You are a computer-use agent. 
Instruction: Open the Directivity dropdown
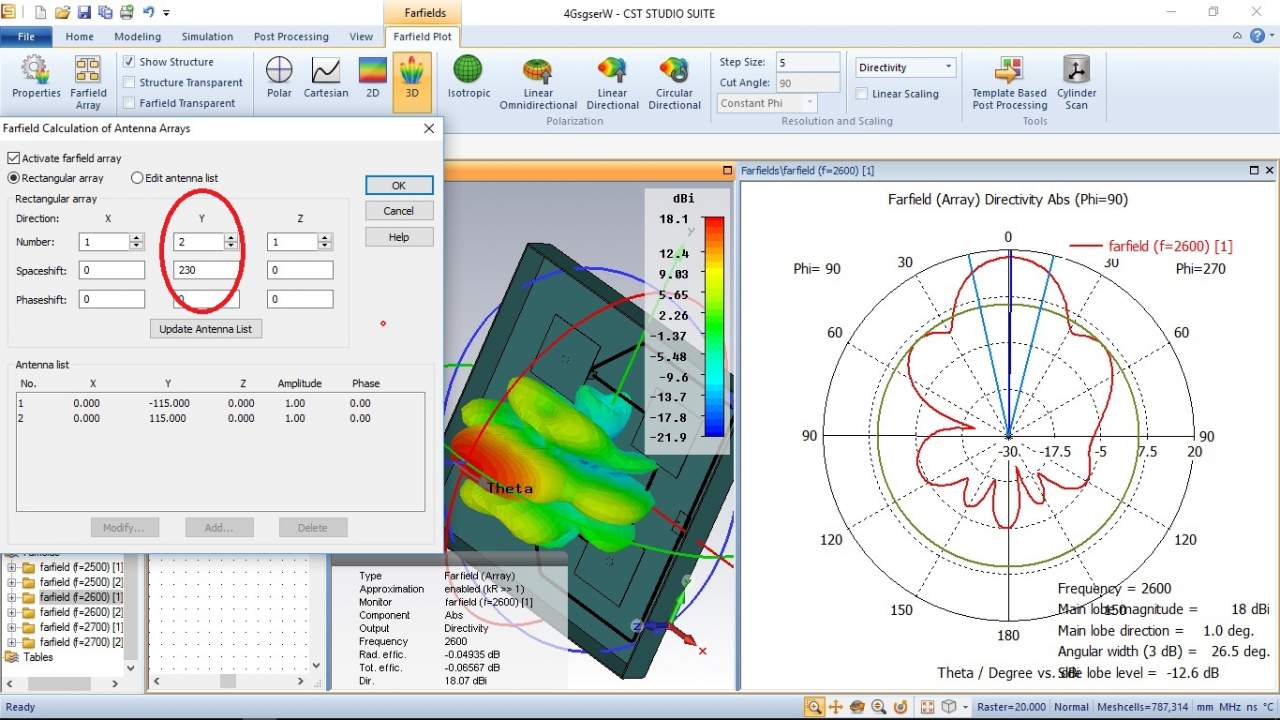coord(905,68)
